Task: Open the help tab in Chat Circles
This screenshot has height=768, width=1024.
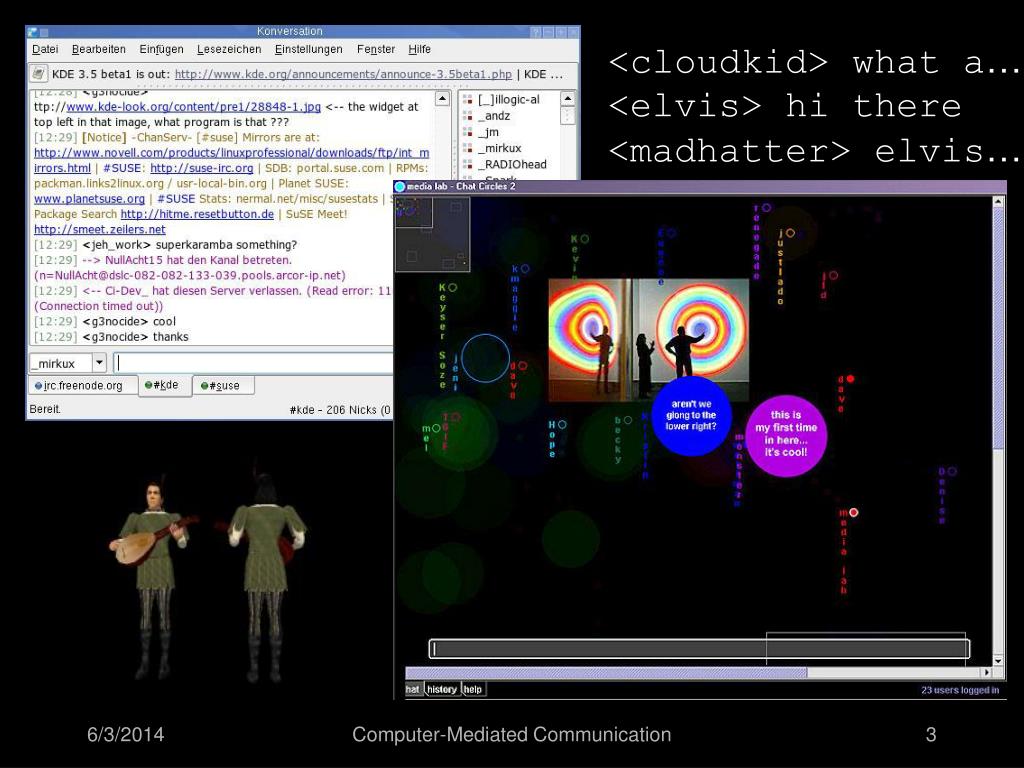Action: coord(473,689)
